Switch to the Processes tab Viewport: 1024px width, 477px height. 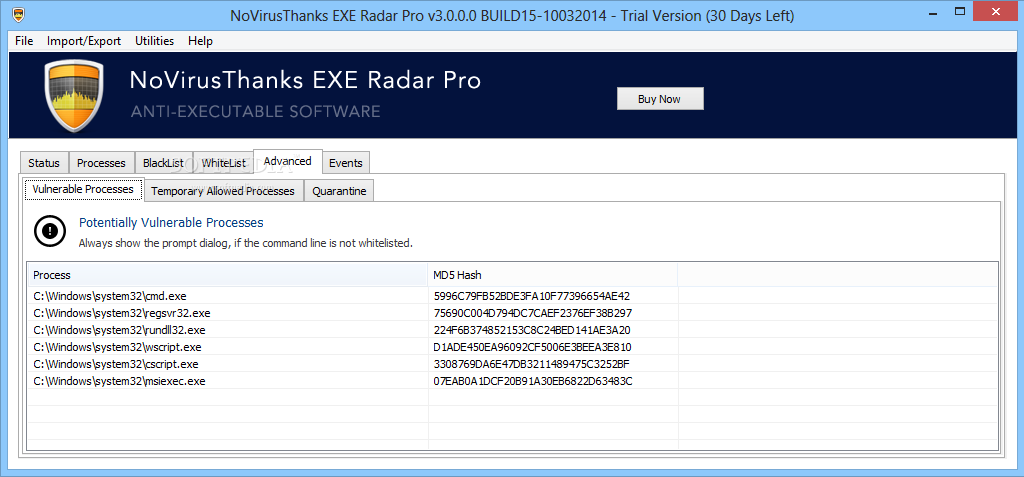click(x=101, y=163)
